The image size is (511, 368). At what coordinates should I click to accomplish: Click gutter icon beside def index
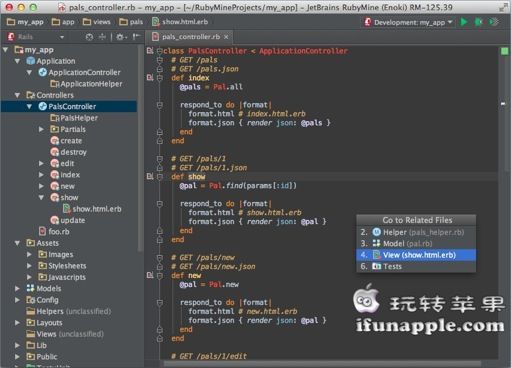tap(150, 78)
